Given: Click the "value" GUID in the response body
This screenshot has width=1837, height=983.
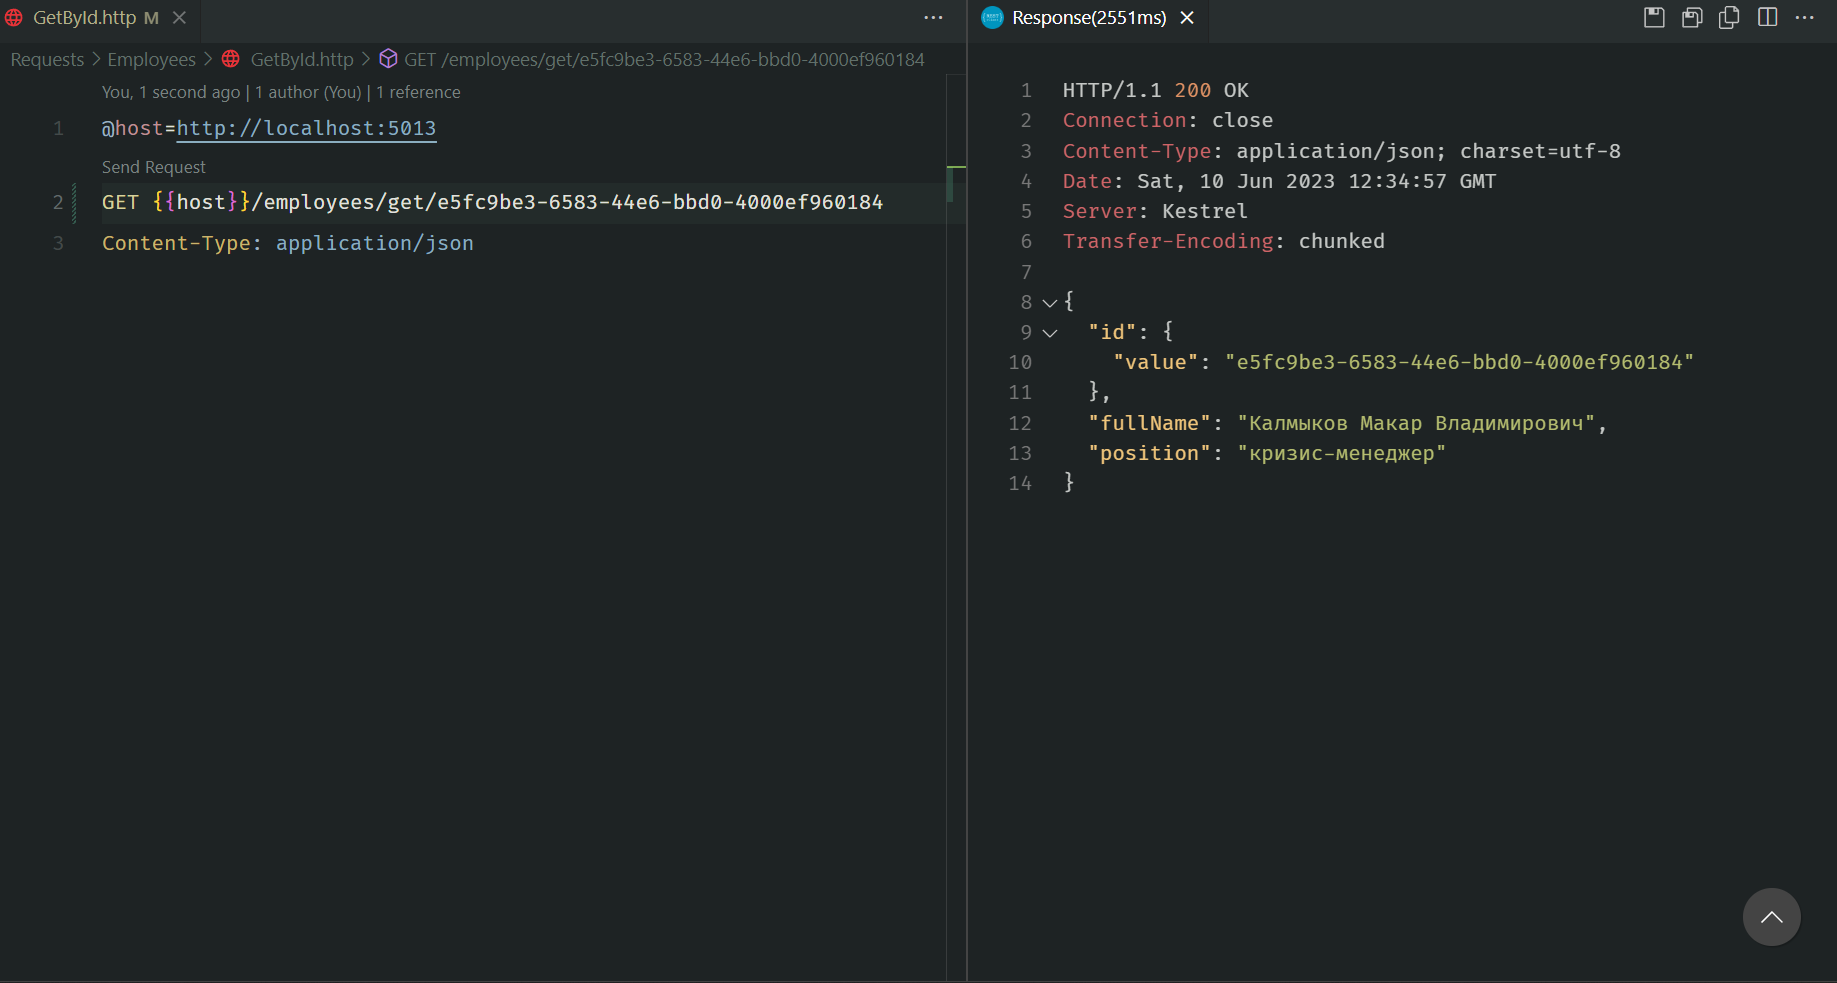Looking at the screenshot, I should [1459, 362].
